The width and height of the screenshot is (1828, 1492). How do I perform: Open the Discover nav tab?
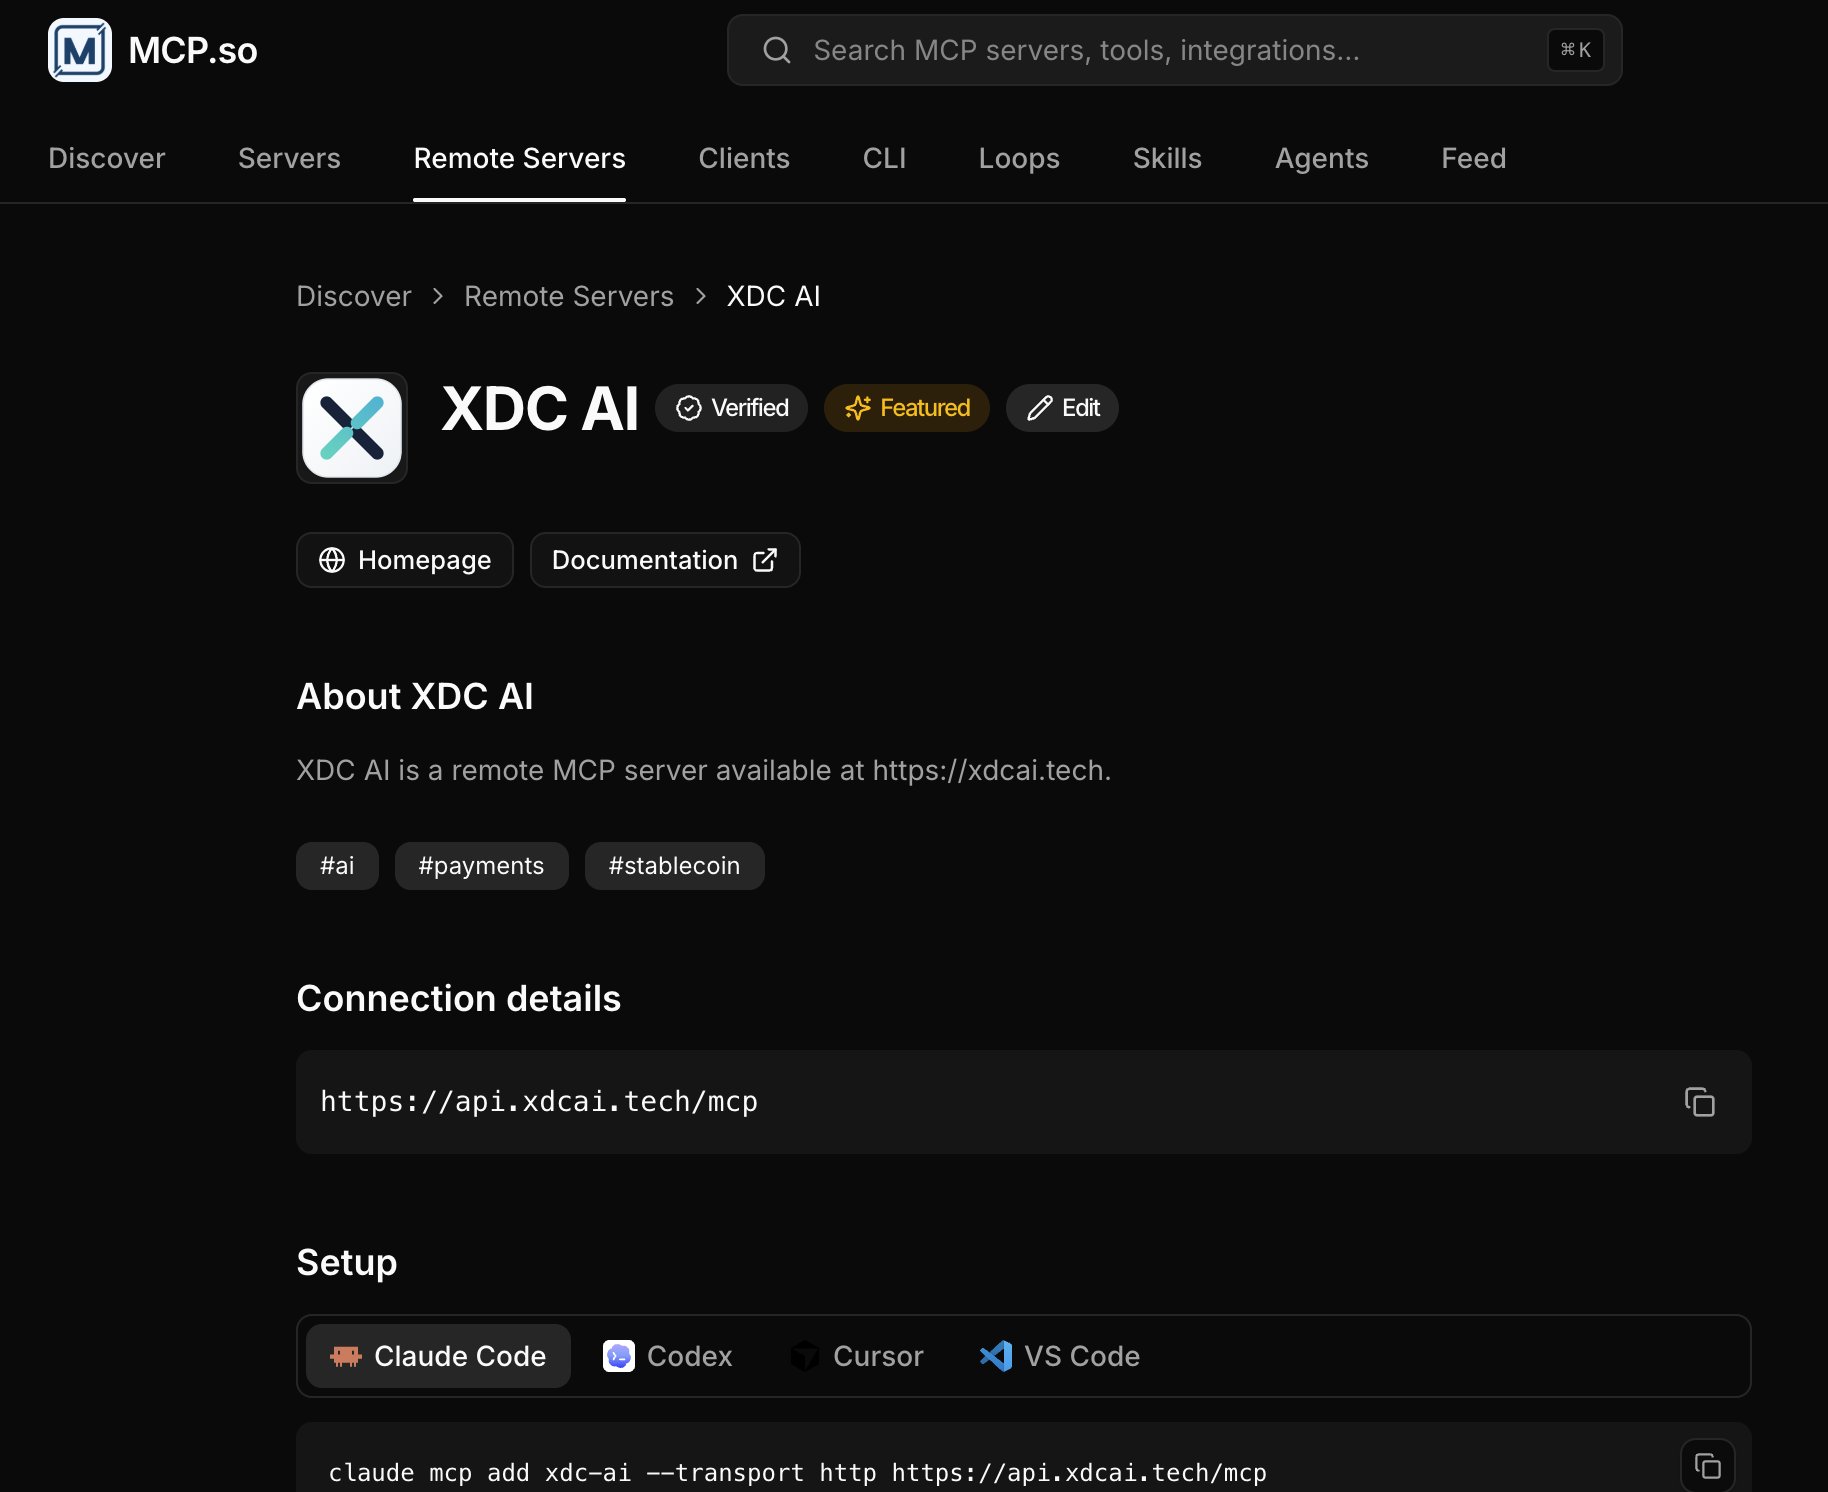pos(107,158)
